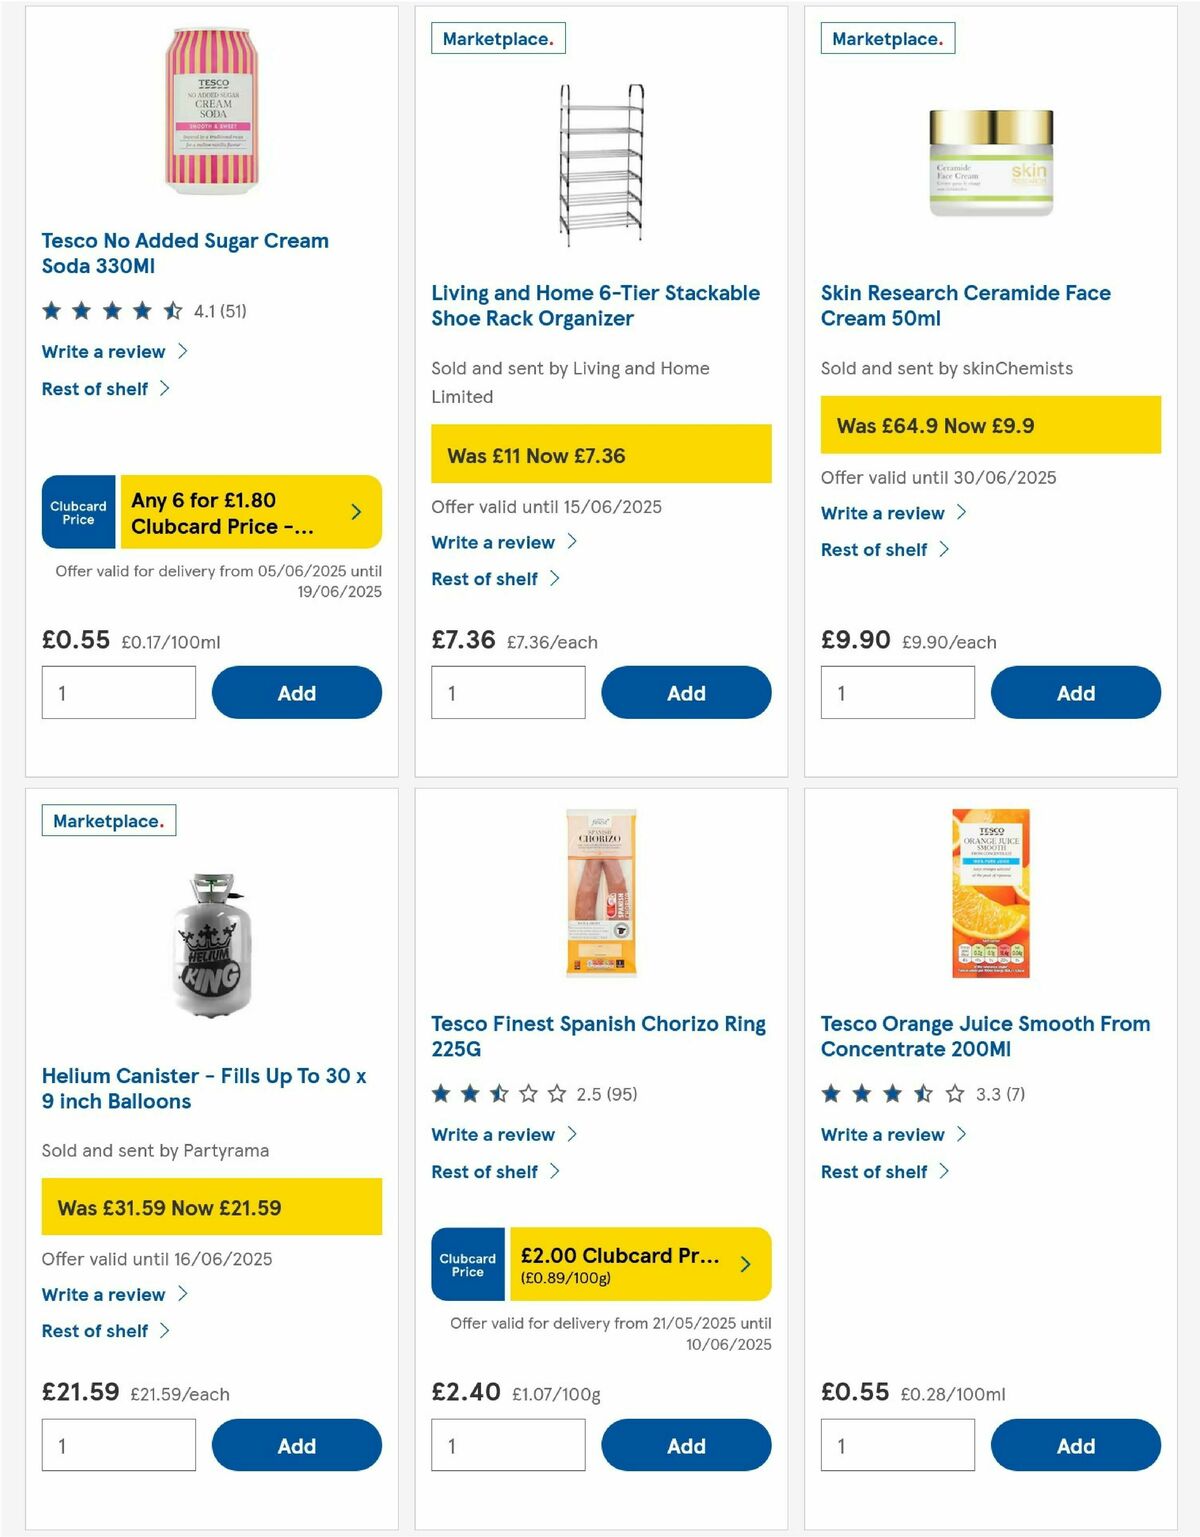The height and width of the screenshot is (1537, 1200).
Task: Add the Spanish Chorizo Ring to basket
Action: [686, 1445]
